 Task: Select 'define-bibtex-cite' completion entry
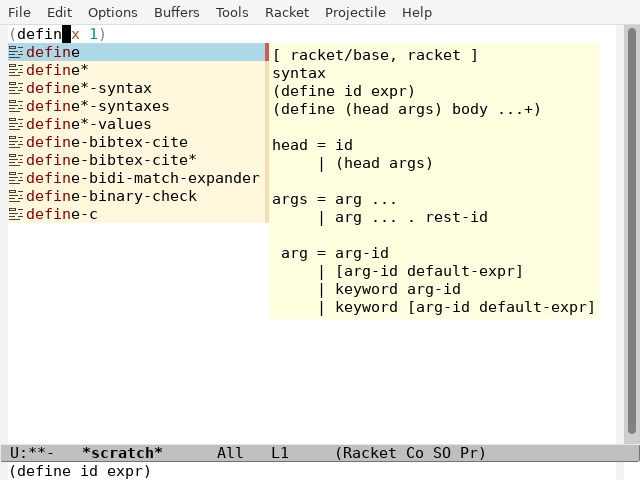(136, 142)
